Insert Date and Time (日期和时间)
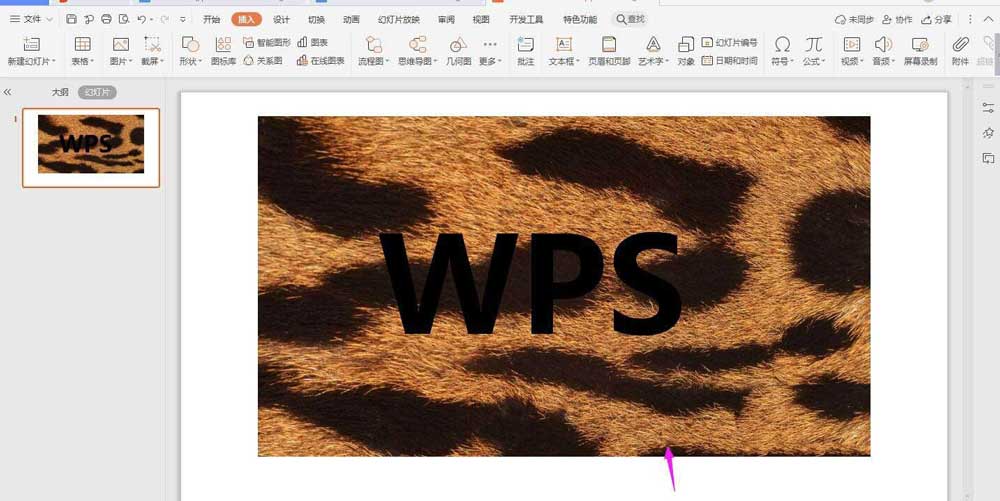1000x501 pixels. point(730,61)
